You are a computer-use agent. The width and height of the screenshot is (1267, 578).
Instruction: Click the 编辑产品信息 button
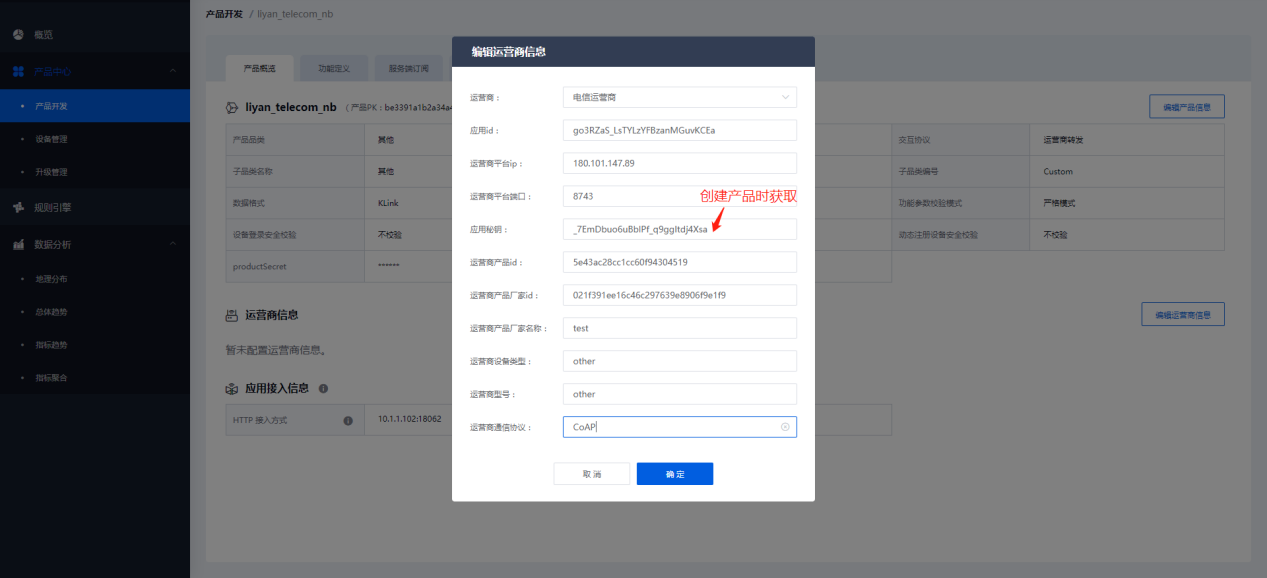coord(1186,107)
